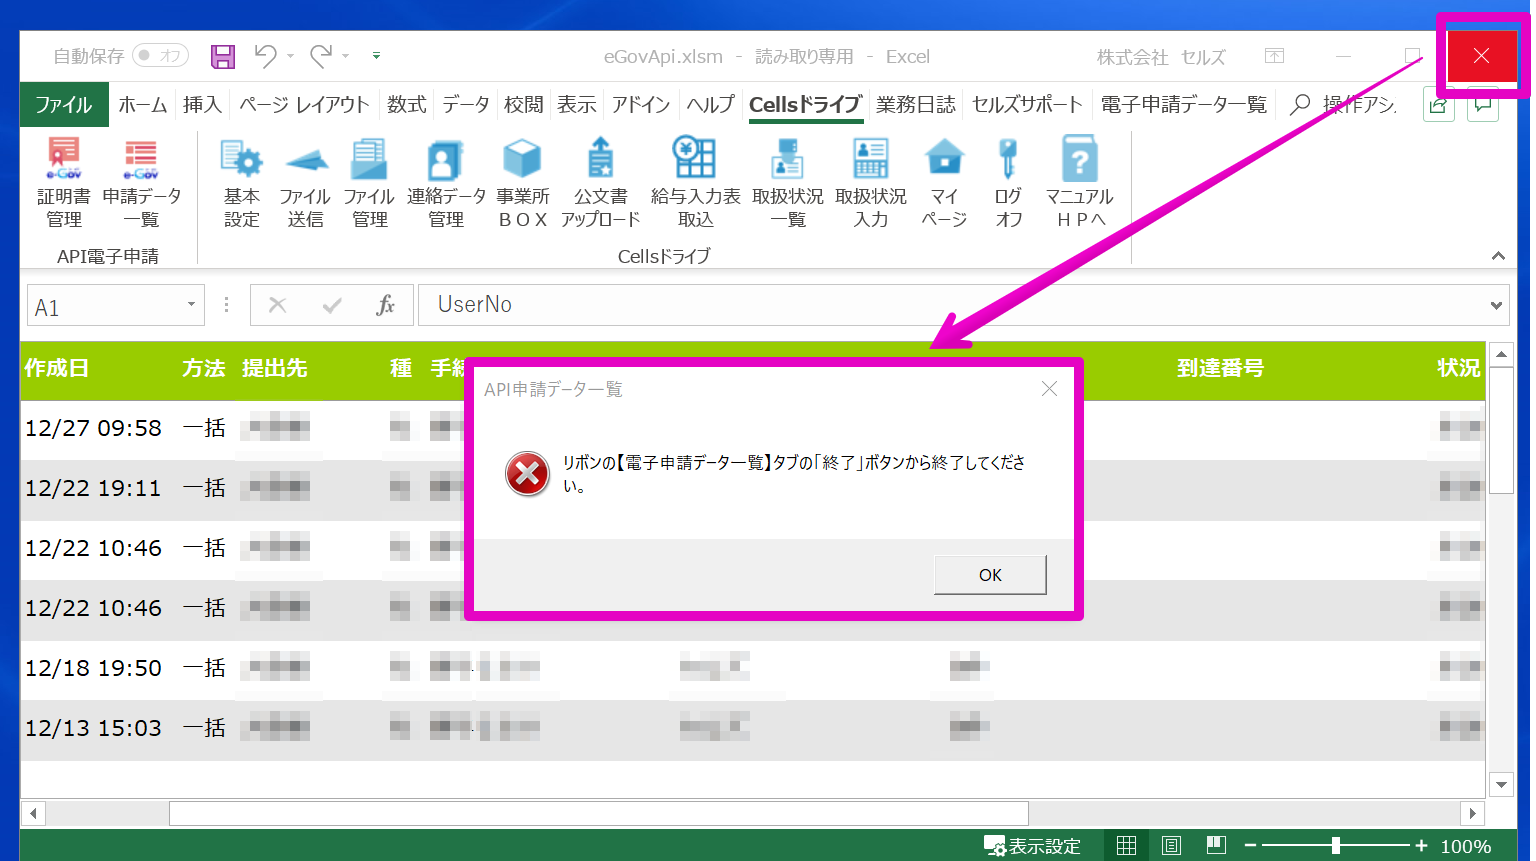Click the 12/13 15:03 date cell

click(93, 728)
